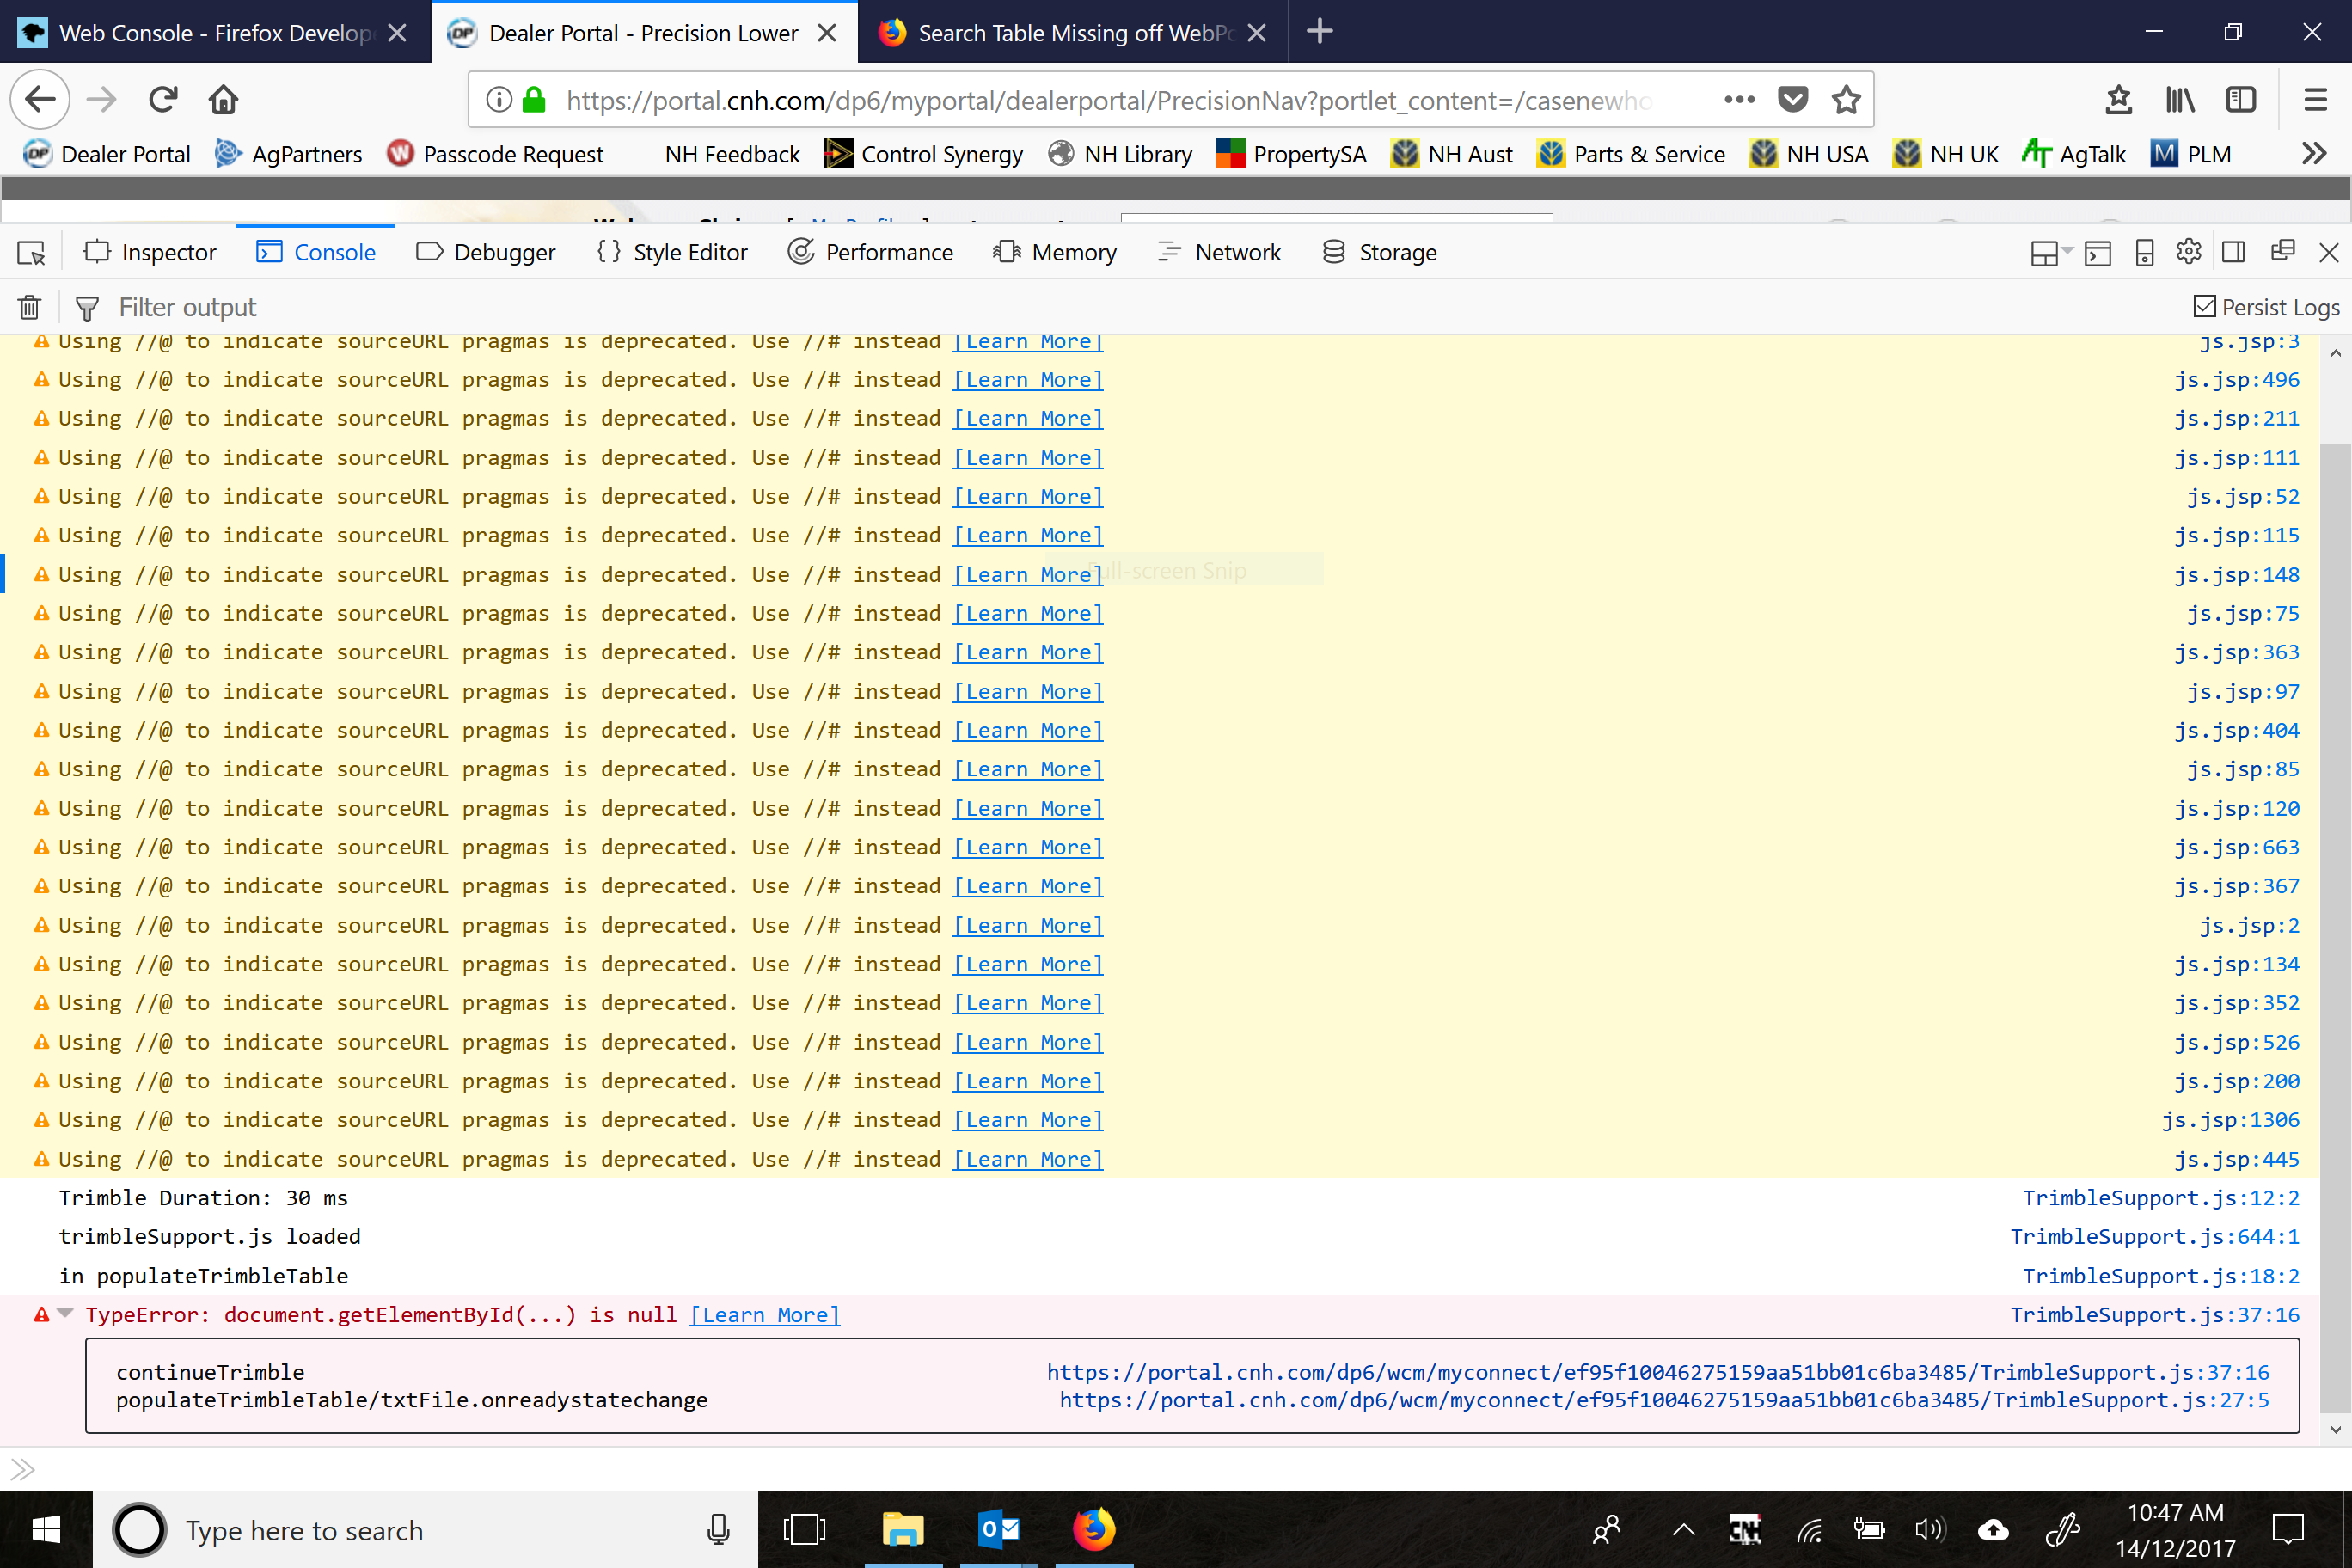This screenshot has height=1568, width=2352.
Task: Show more bookmarks toolbar items
Action: click(2313, 154)
